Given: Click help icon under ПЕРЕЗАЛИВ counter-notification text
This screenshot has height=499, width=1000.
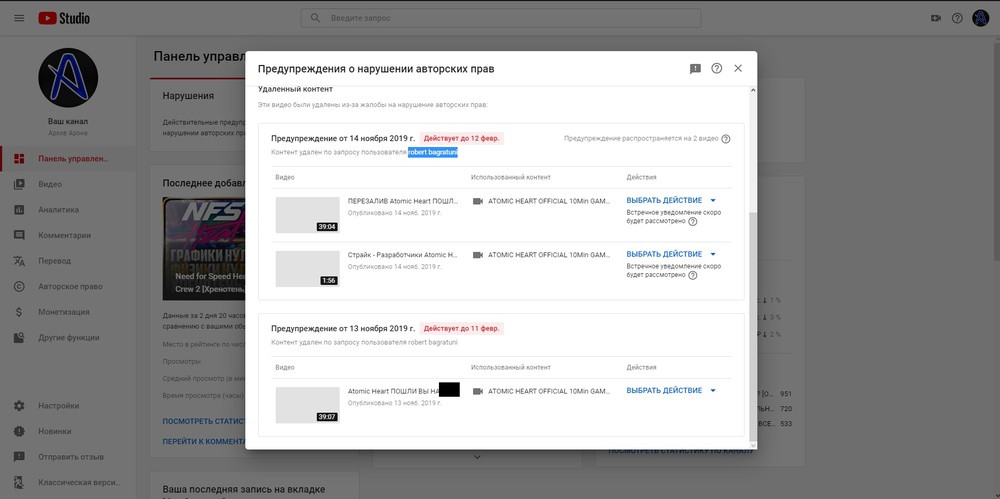Looking at the screenshot, I should click(x=693, y=222).
